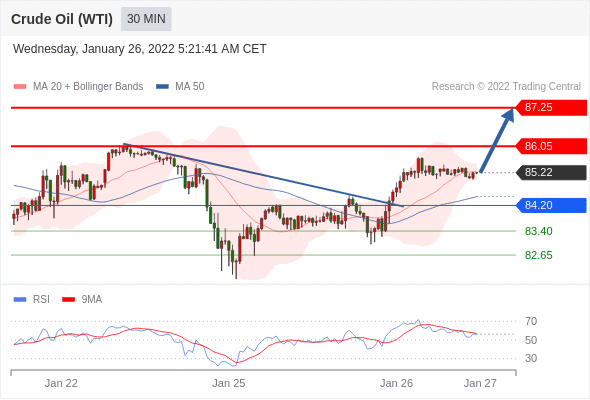Click the 82.65 support level label
The height and width of the screenshot is (400, 590).
click(x=539, y=255)
